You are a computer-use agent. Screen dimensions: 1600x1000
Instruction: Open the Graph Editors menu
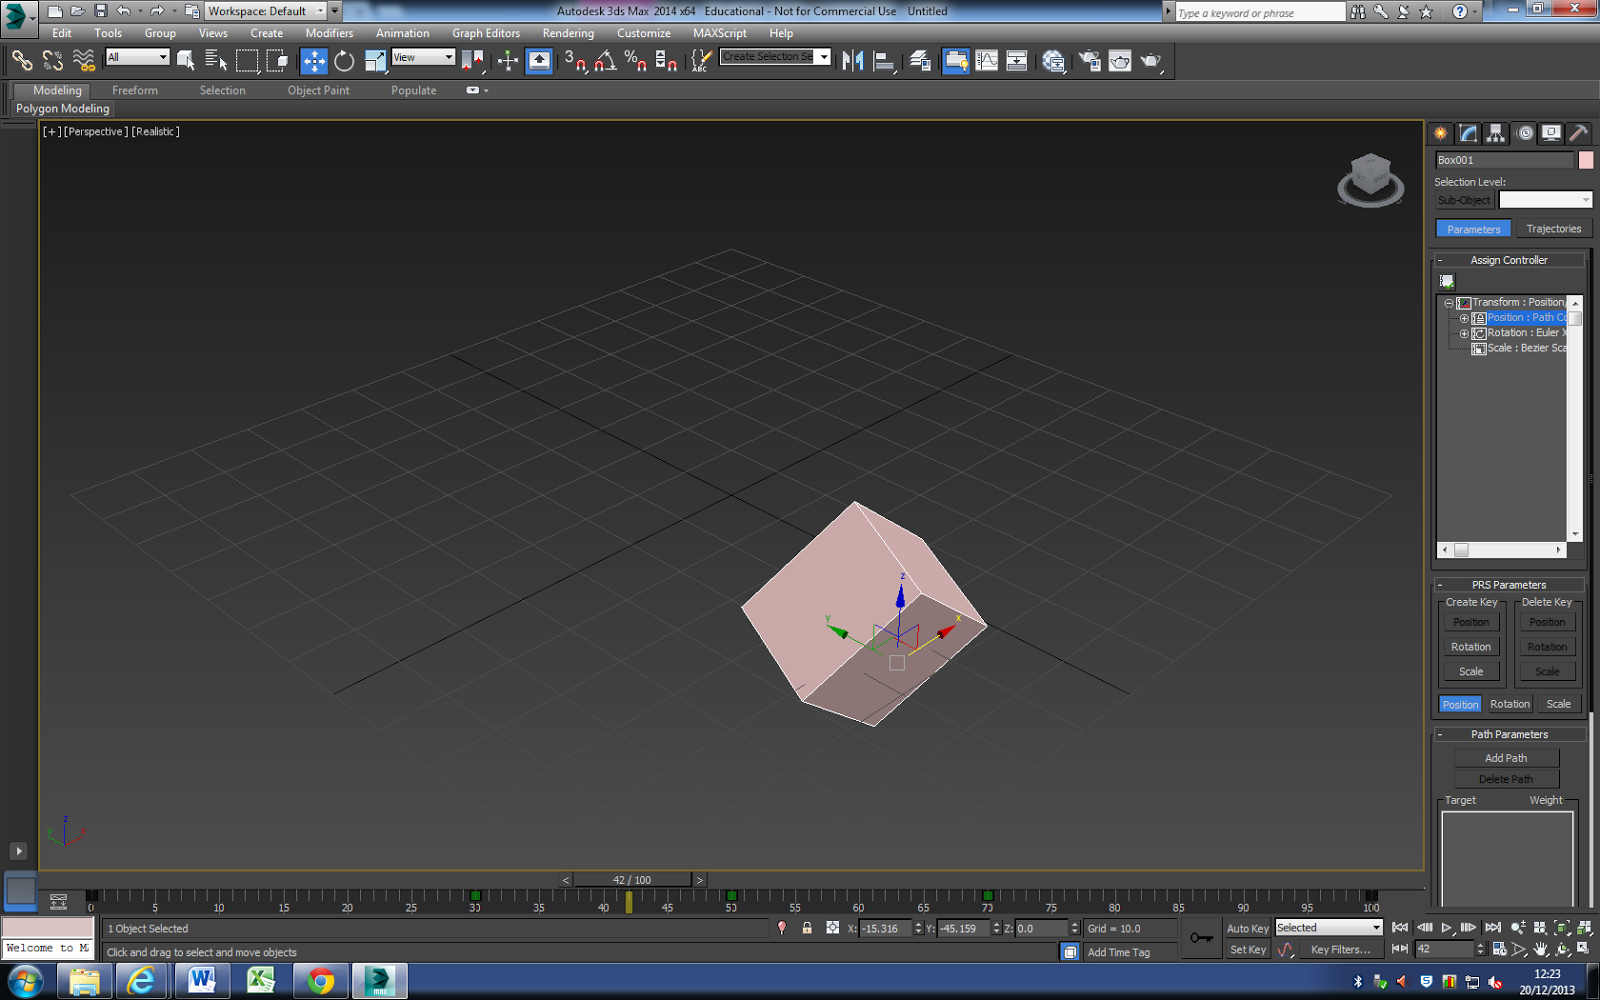486,33
